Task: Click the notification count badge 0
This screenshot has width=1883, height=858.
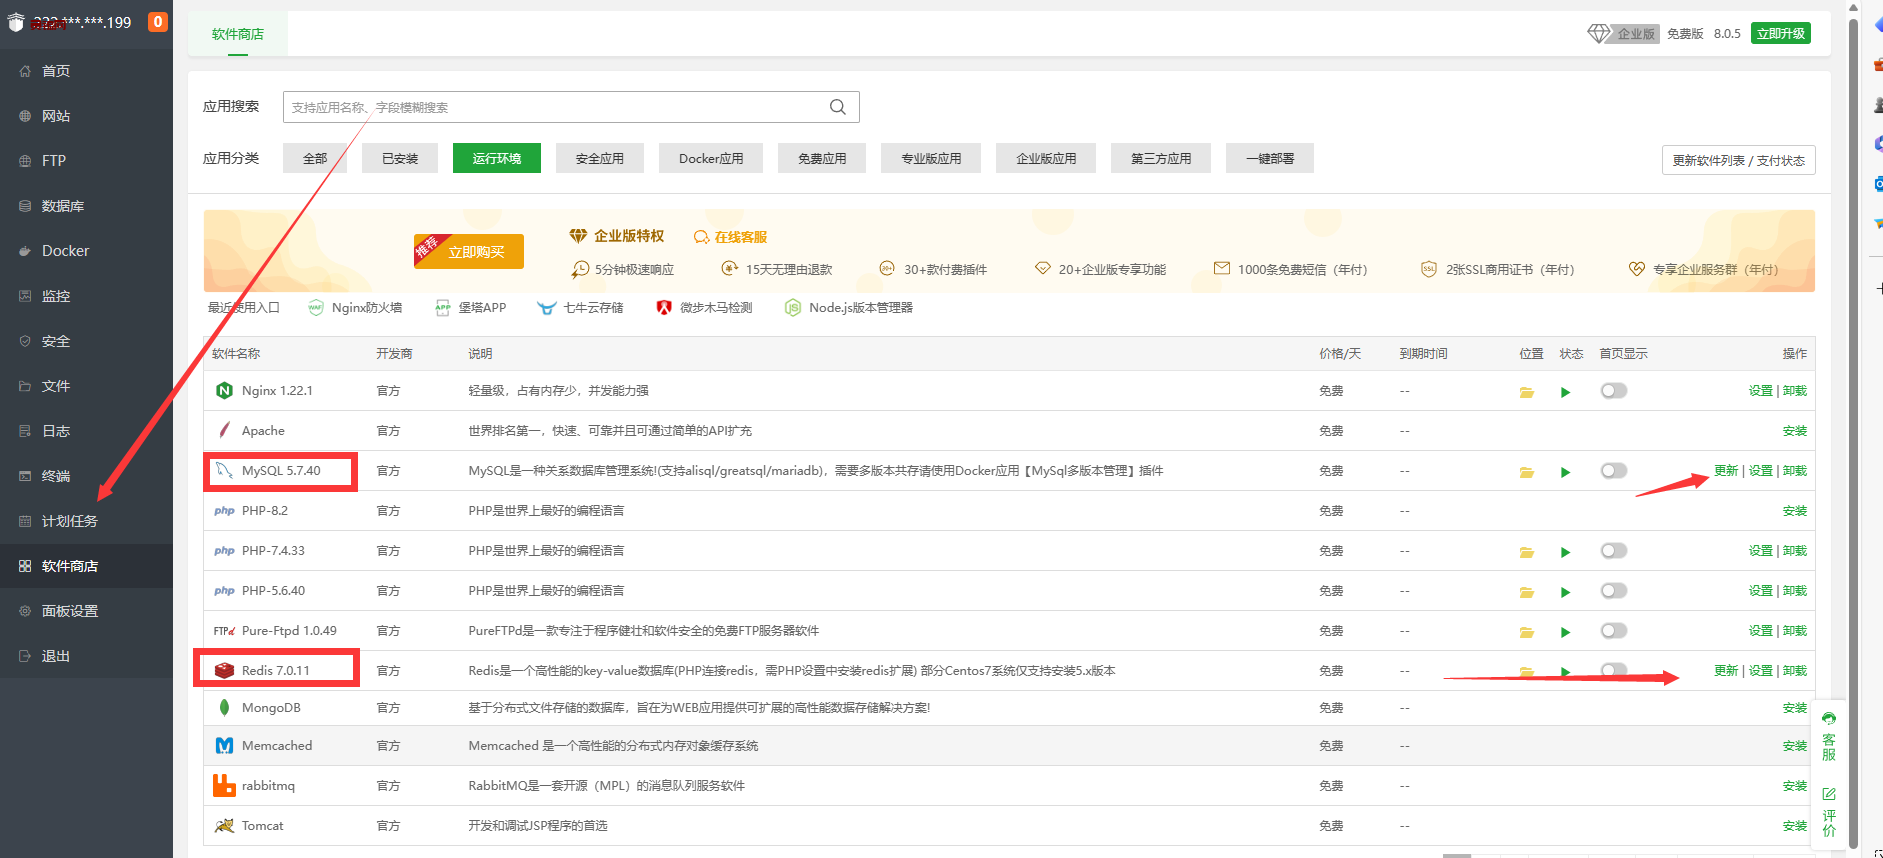Action: click(158, 22)
